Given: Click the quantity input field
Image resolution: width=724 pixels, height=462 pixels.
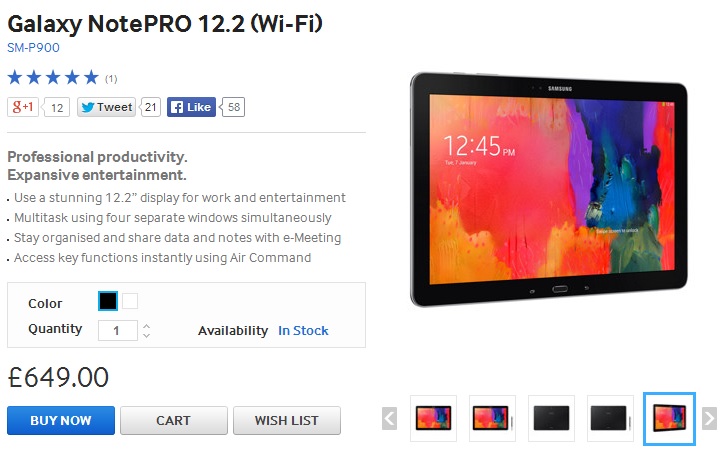Looking at the screenshot, I should 118,330.
